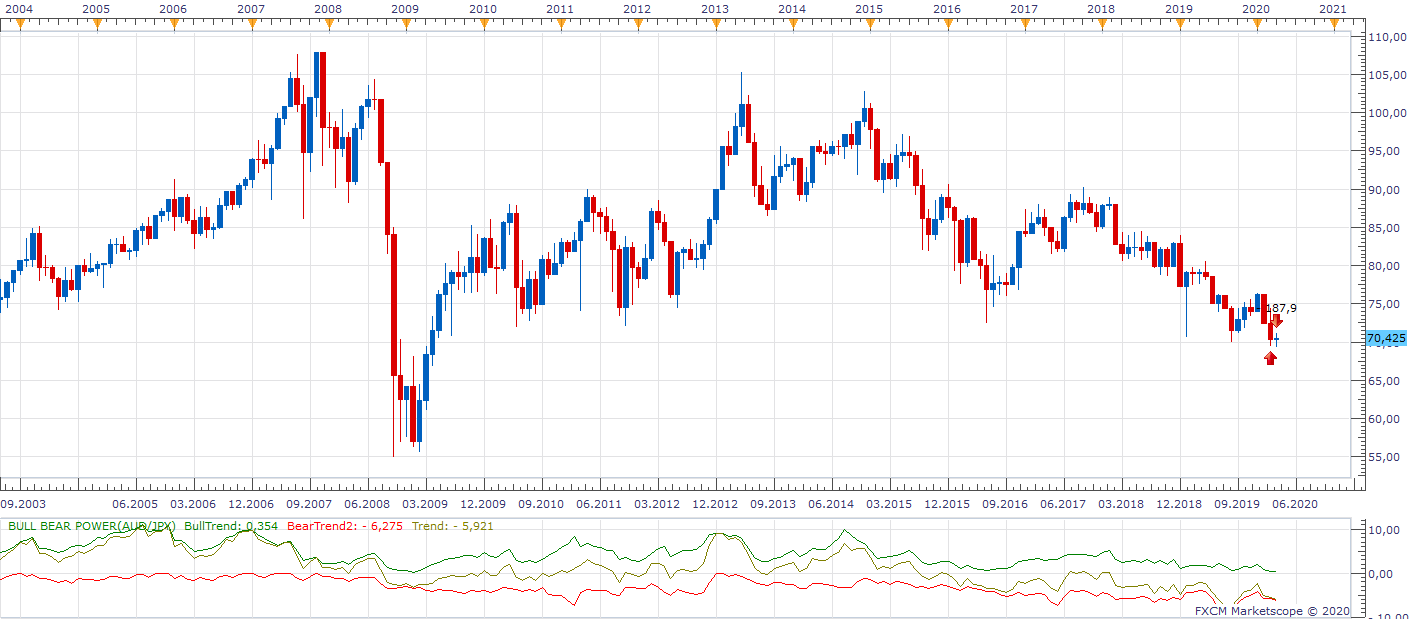
Task: Click the 12.2015 date axis label
Action: point(947,505)
